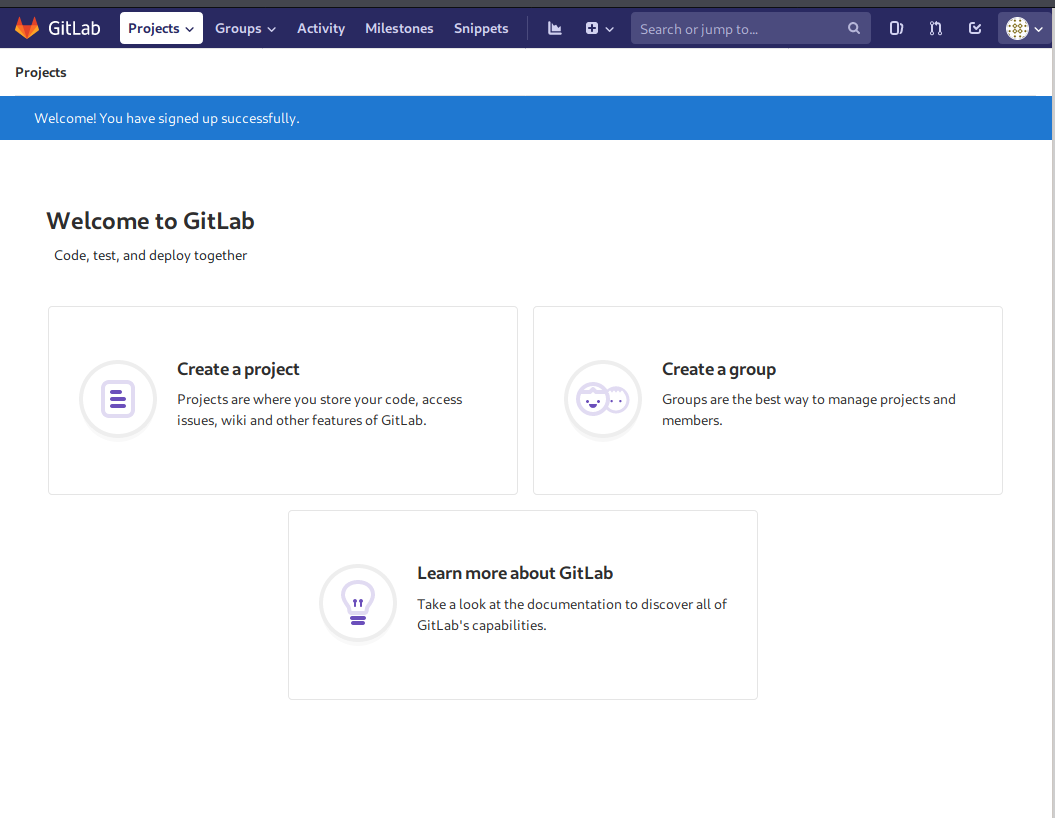Click the Create a group faces icon

tap(603, 399)
